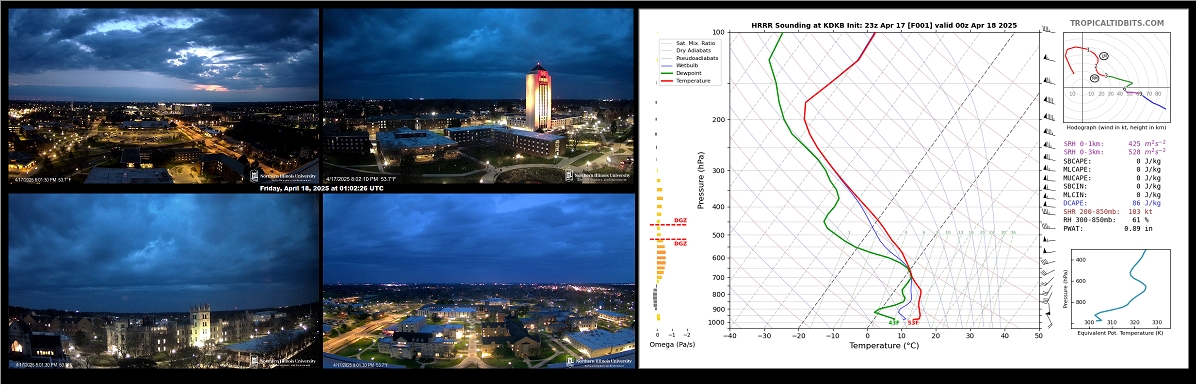Click the 'Pressure (hPa)' y-axis label of skew-T
1197x385 pixels.
pos(701,179)
